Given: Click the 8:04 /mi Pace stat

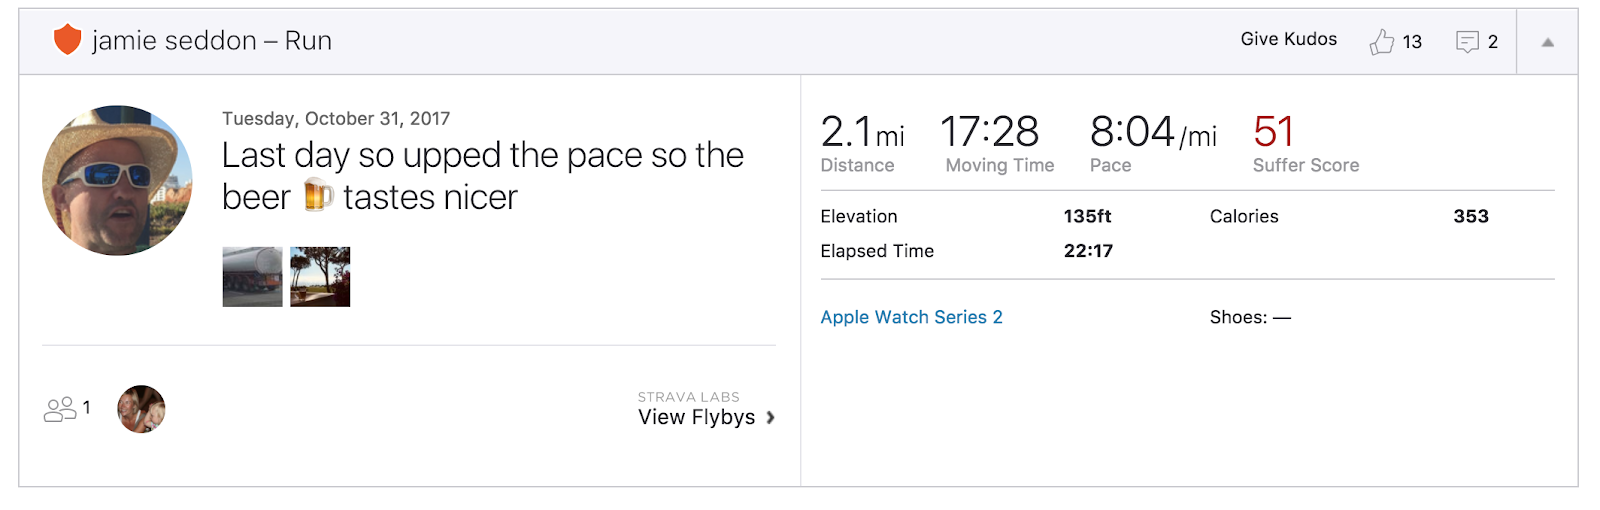Looking at the screenshot, I should click(1152, 133).
